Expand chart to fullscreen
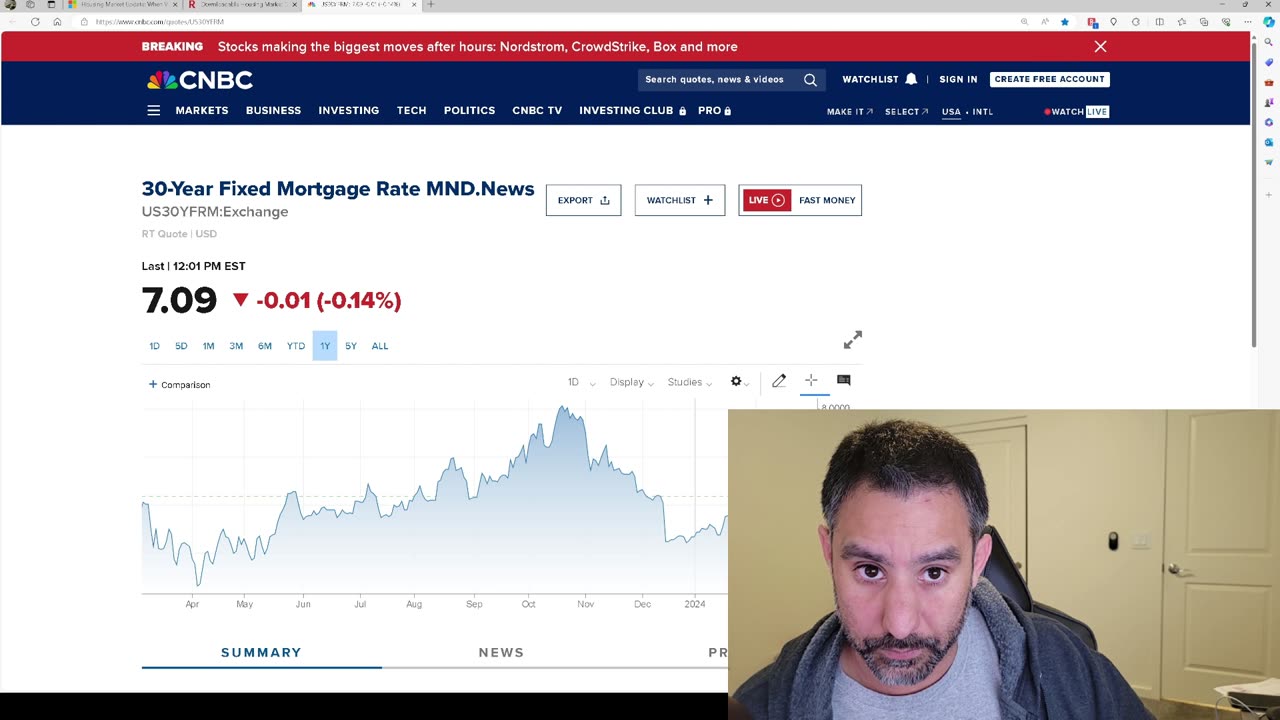The image size is (1280, 720). [x=852, y=340]
